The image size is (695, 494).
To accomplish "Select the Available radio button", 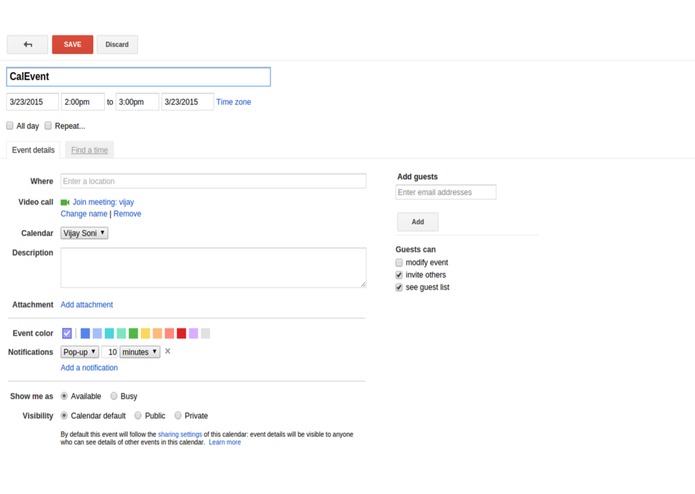I will tap(64, 396).
